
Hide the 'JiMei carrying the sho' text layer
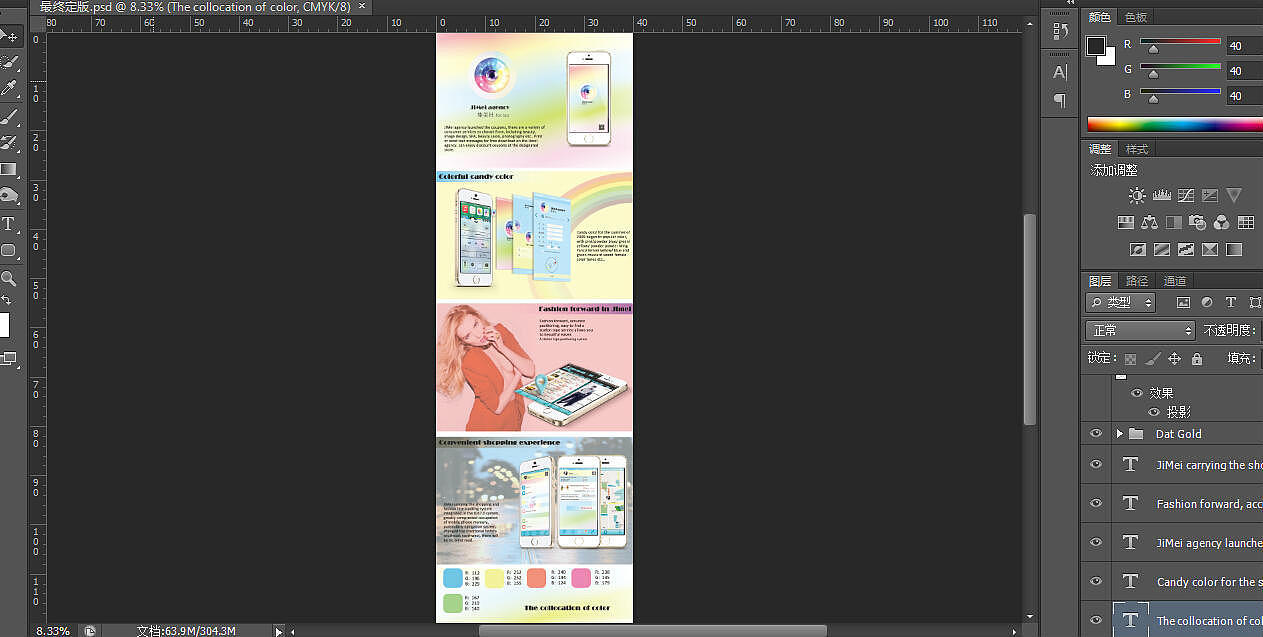tap(1096, 464)
